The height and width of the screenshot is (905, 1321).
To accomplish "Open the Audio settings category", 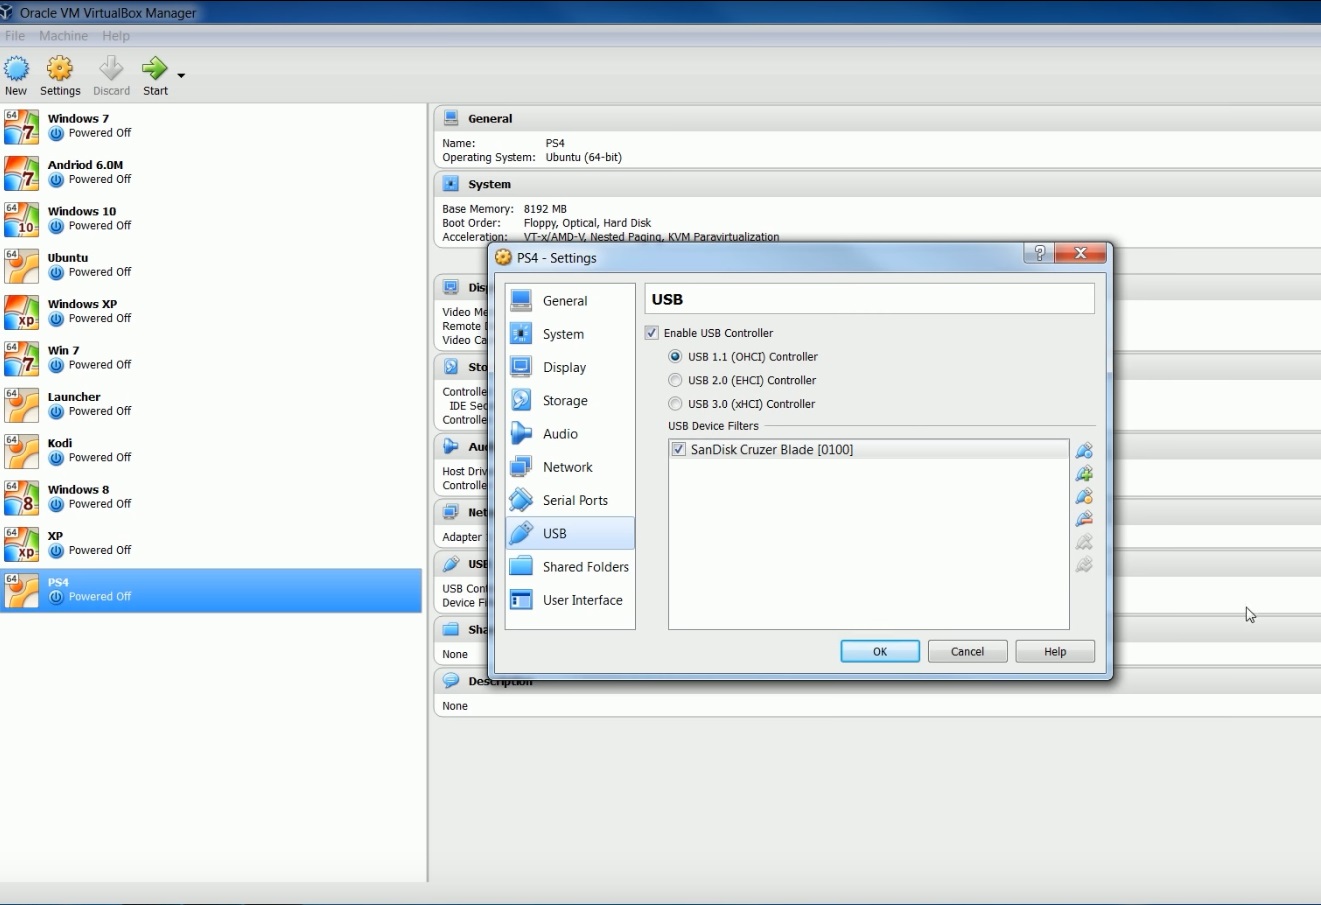I will [570, 434].
